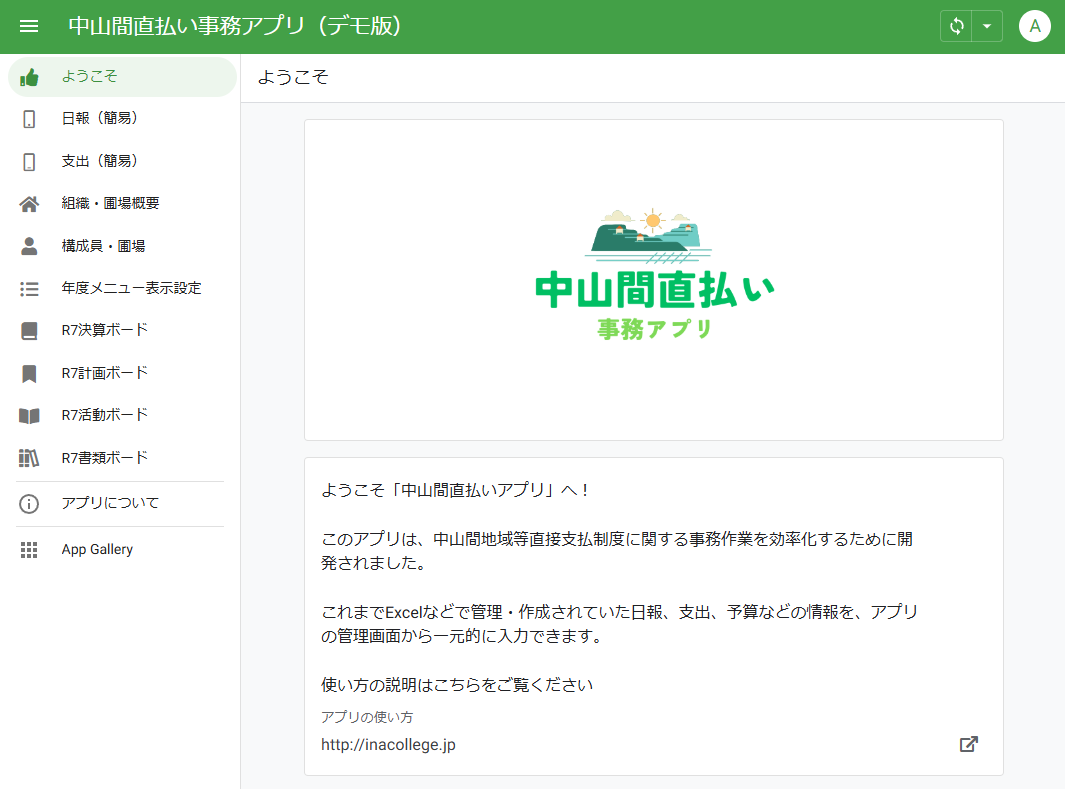Click the house icon beside 組織・圃場概要
Screen dimensions: 1065x789
[29, 204]
